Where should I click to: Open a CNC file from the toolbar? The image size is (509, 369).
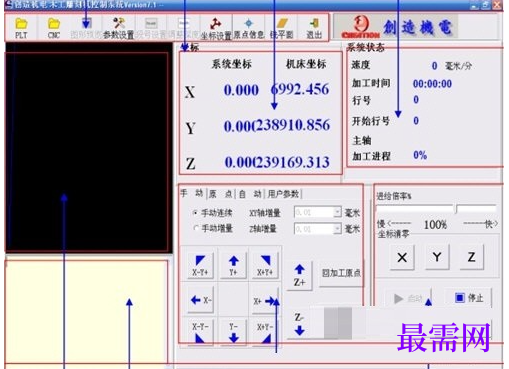point(54,28)
